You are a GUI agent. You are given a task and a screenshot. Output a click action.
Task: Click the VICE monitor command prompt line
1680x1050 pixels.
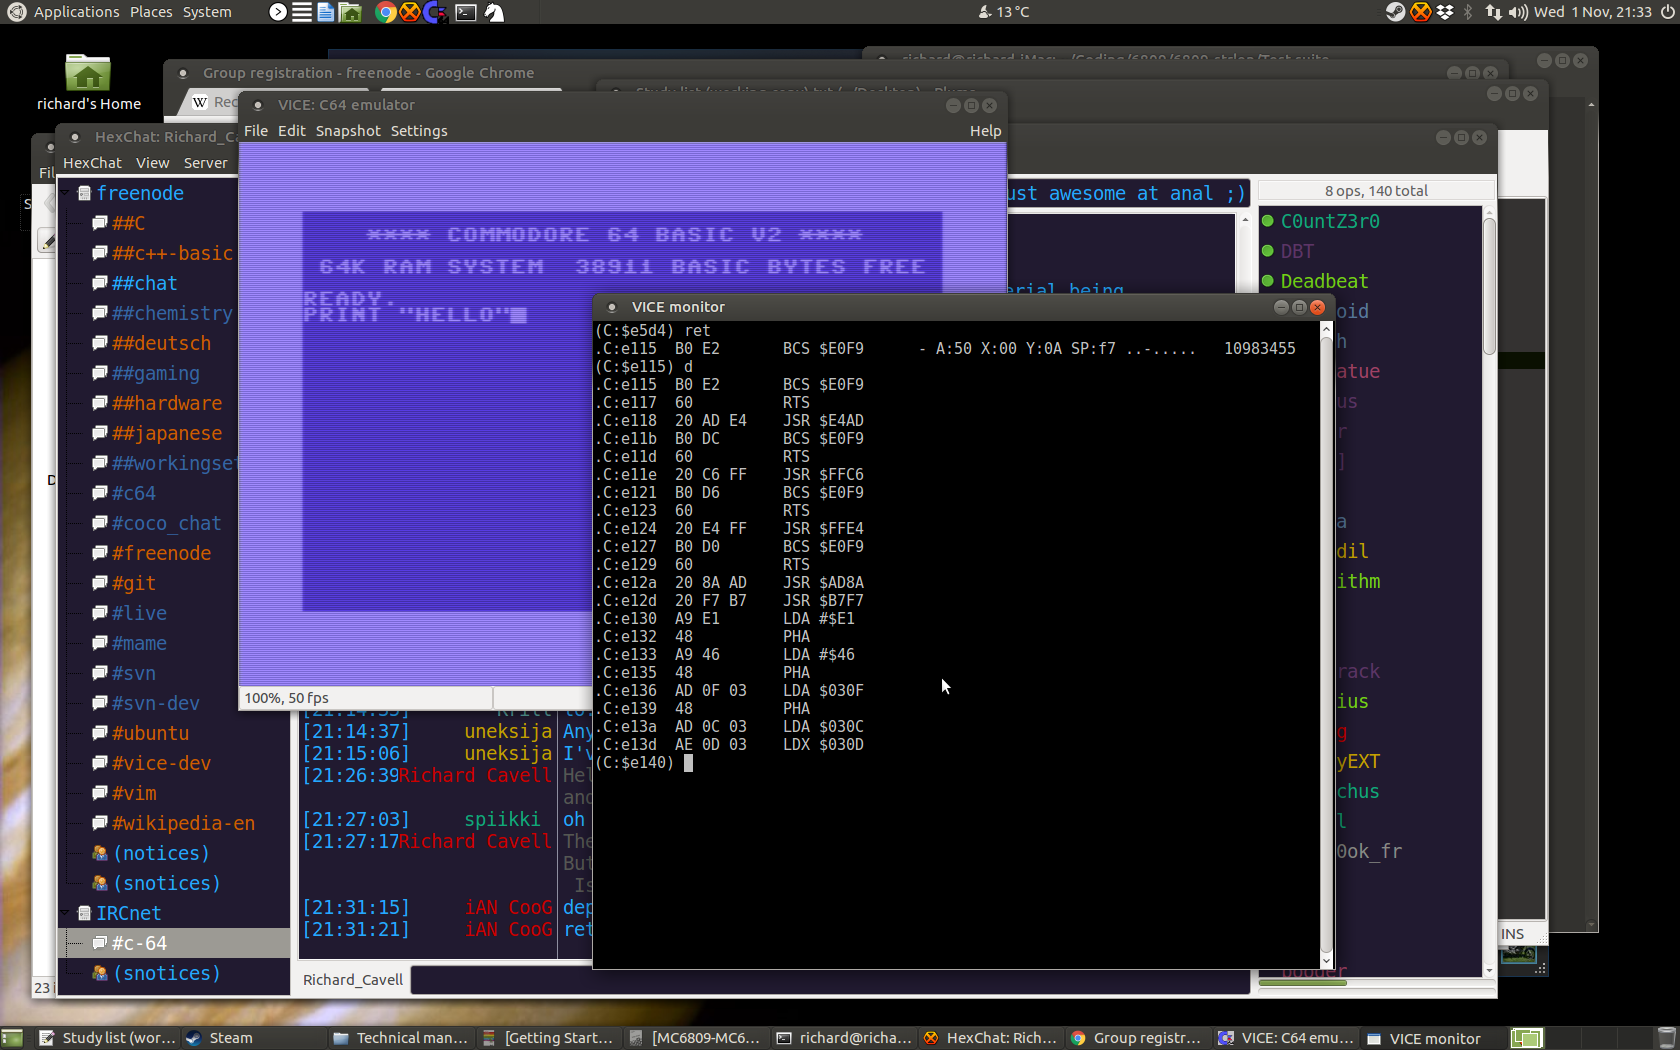[x=644, y=763]
